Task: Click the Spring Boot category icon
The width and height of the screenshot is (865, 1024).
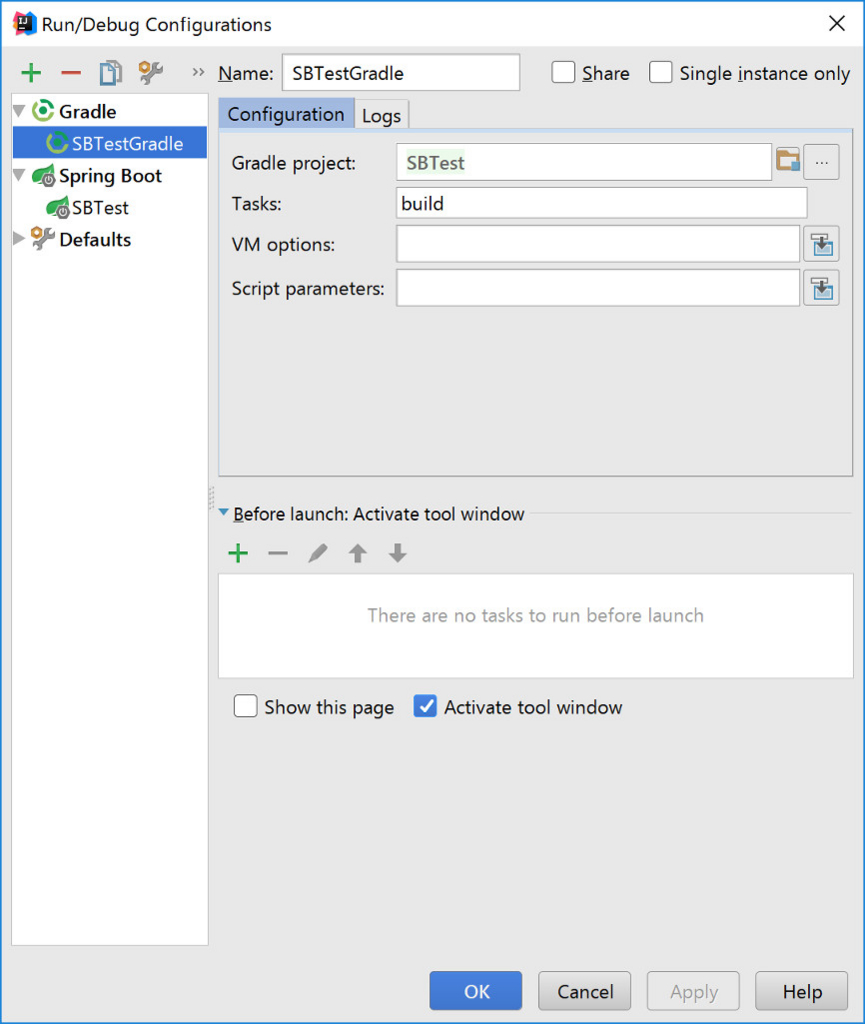Action: (44, 176)
